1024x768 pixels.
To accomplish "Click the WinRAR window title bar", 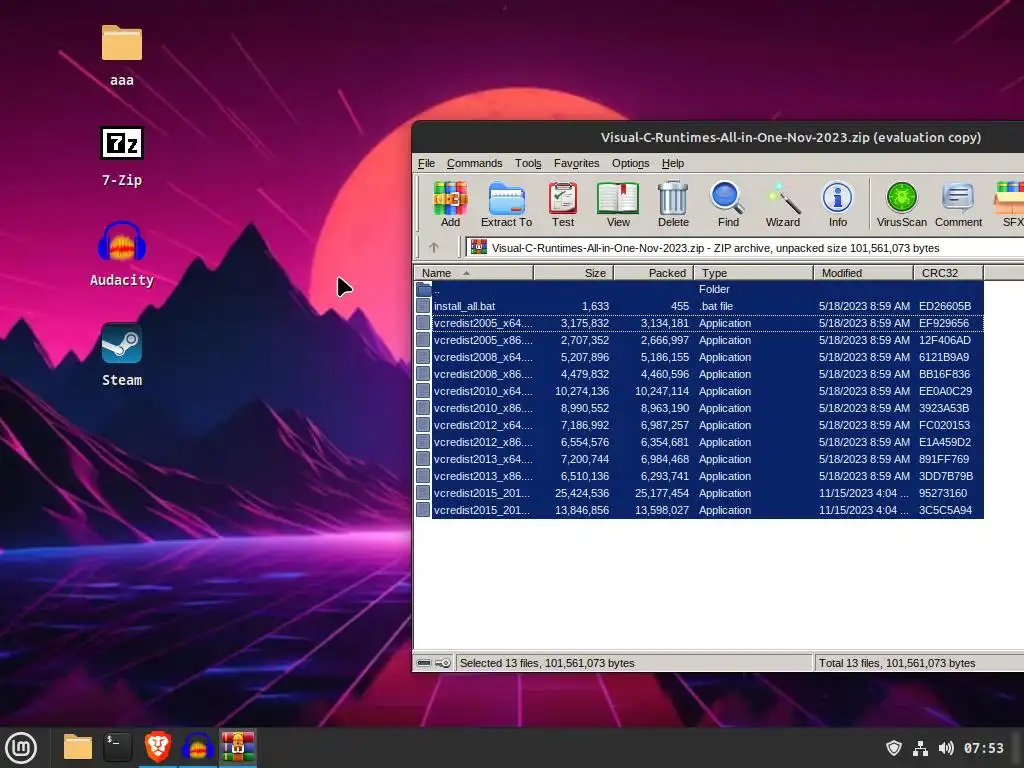I will tap(718, 137).
